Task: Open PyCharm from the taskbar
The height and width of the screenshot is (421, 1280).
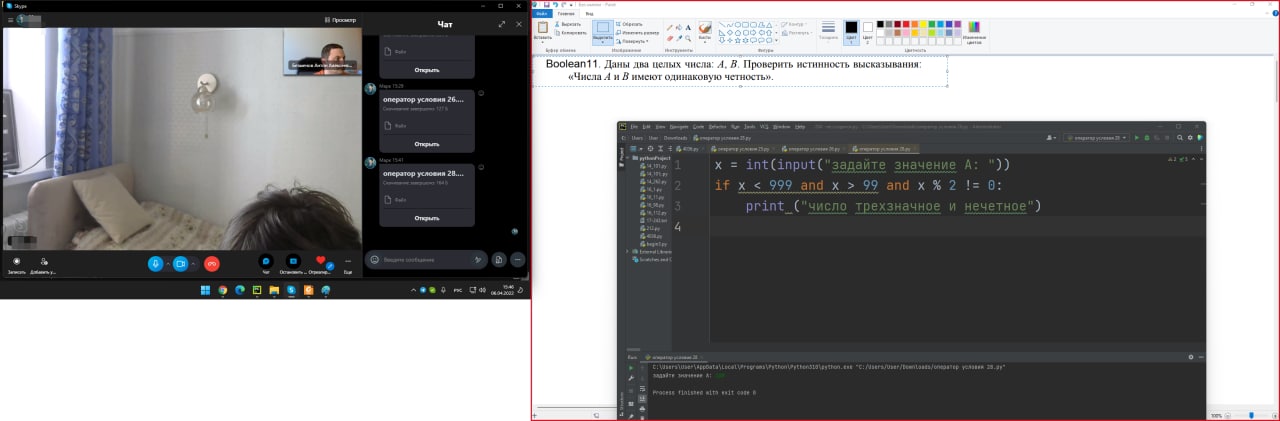Action: (256, 290)
